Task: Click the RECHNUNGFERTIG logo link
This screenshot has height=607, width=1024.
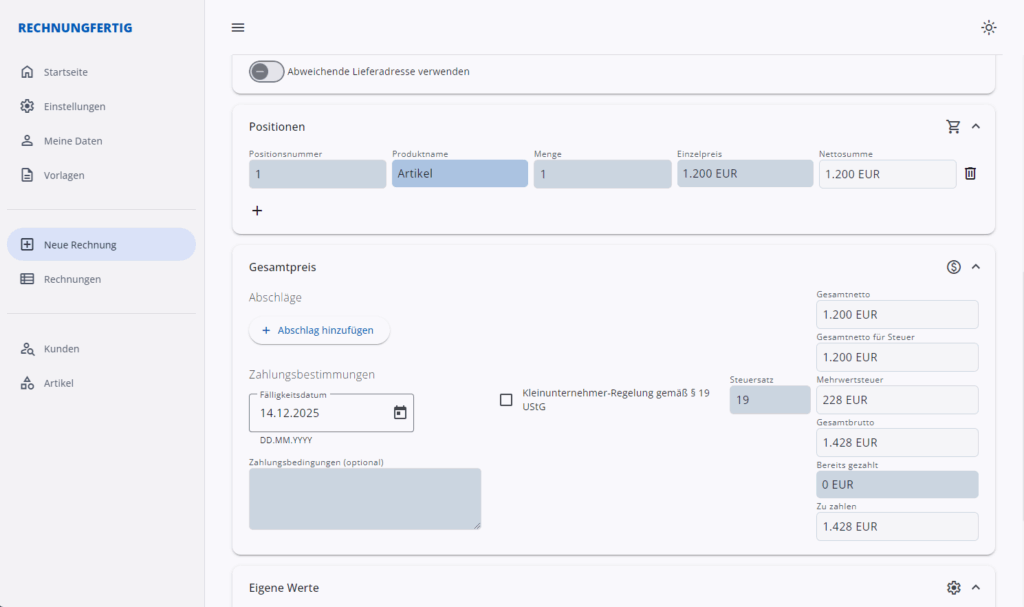Action: click(75, 28)
